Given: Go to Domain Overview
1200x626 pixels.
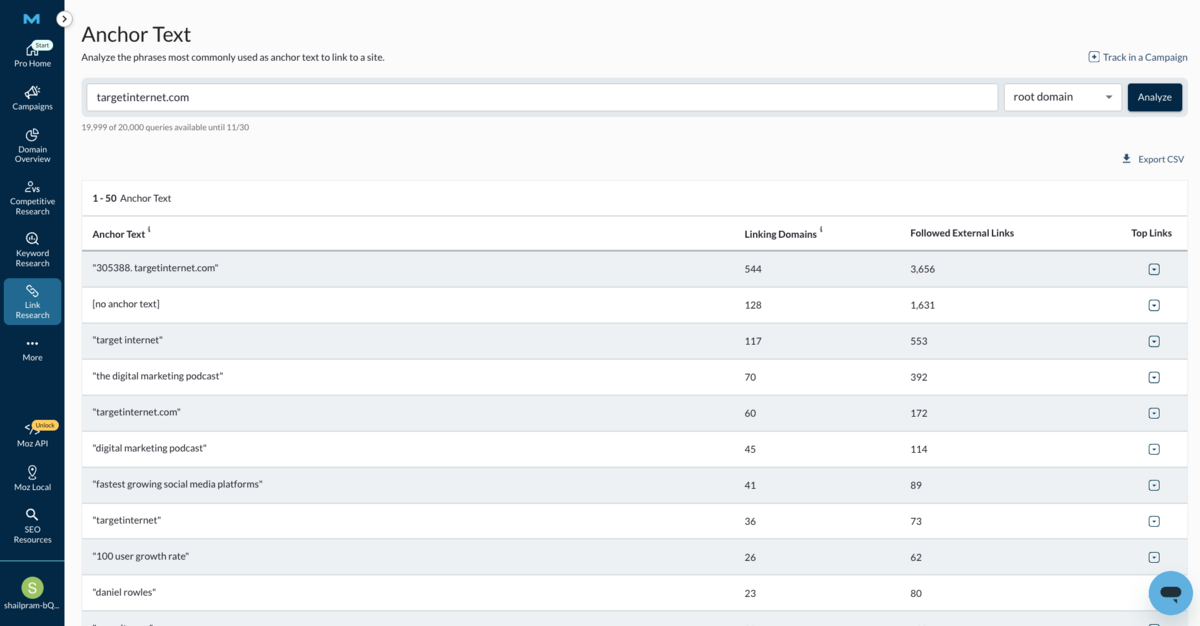Looking at the screenshot, I should (32, 146).
